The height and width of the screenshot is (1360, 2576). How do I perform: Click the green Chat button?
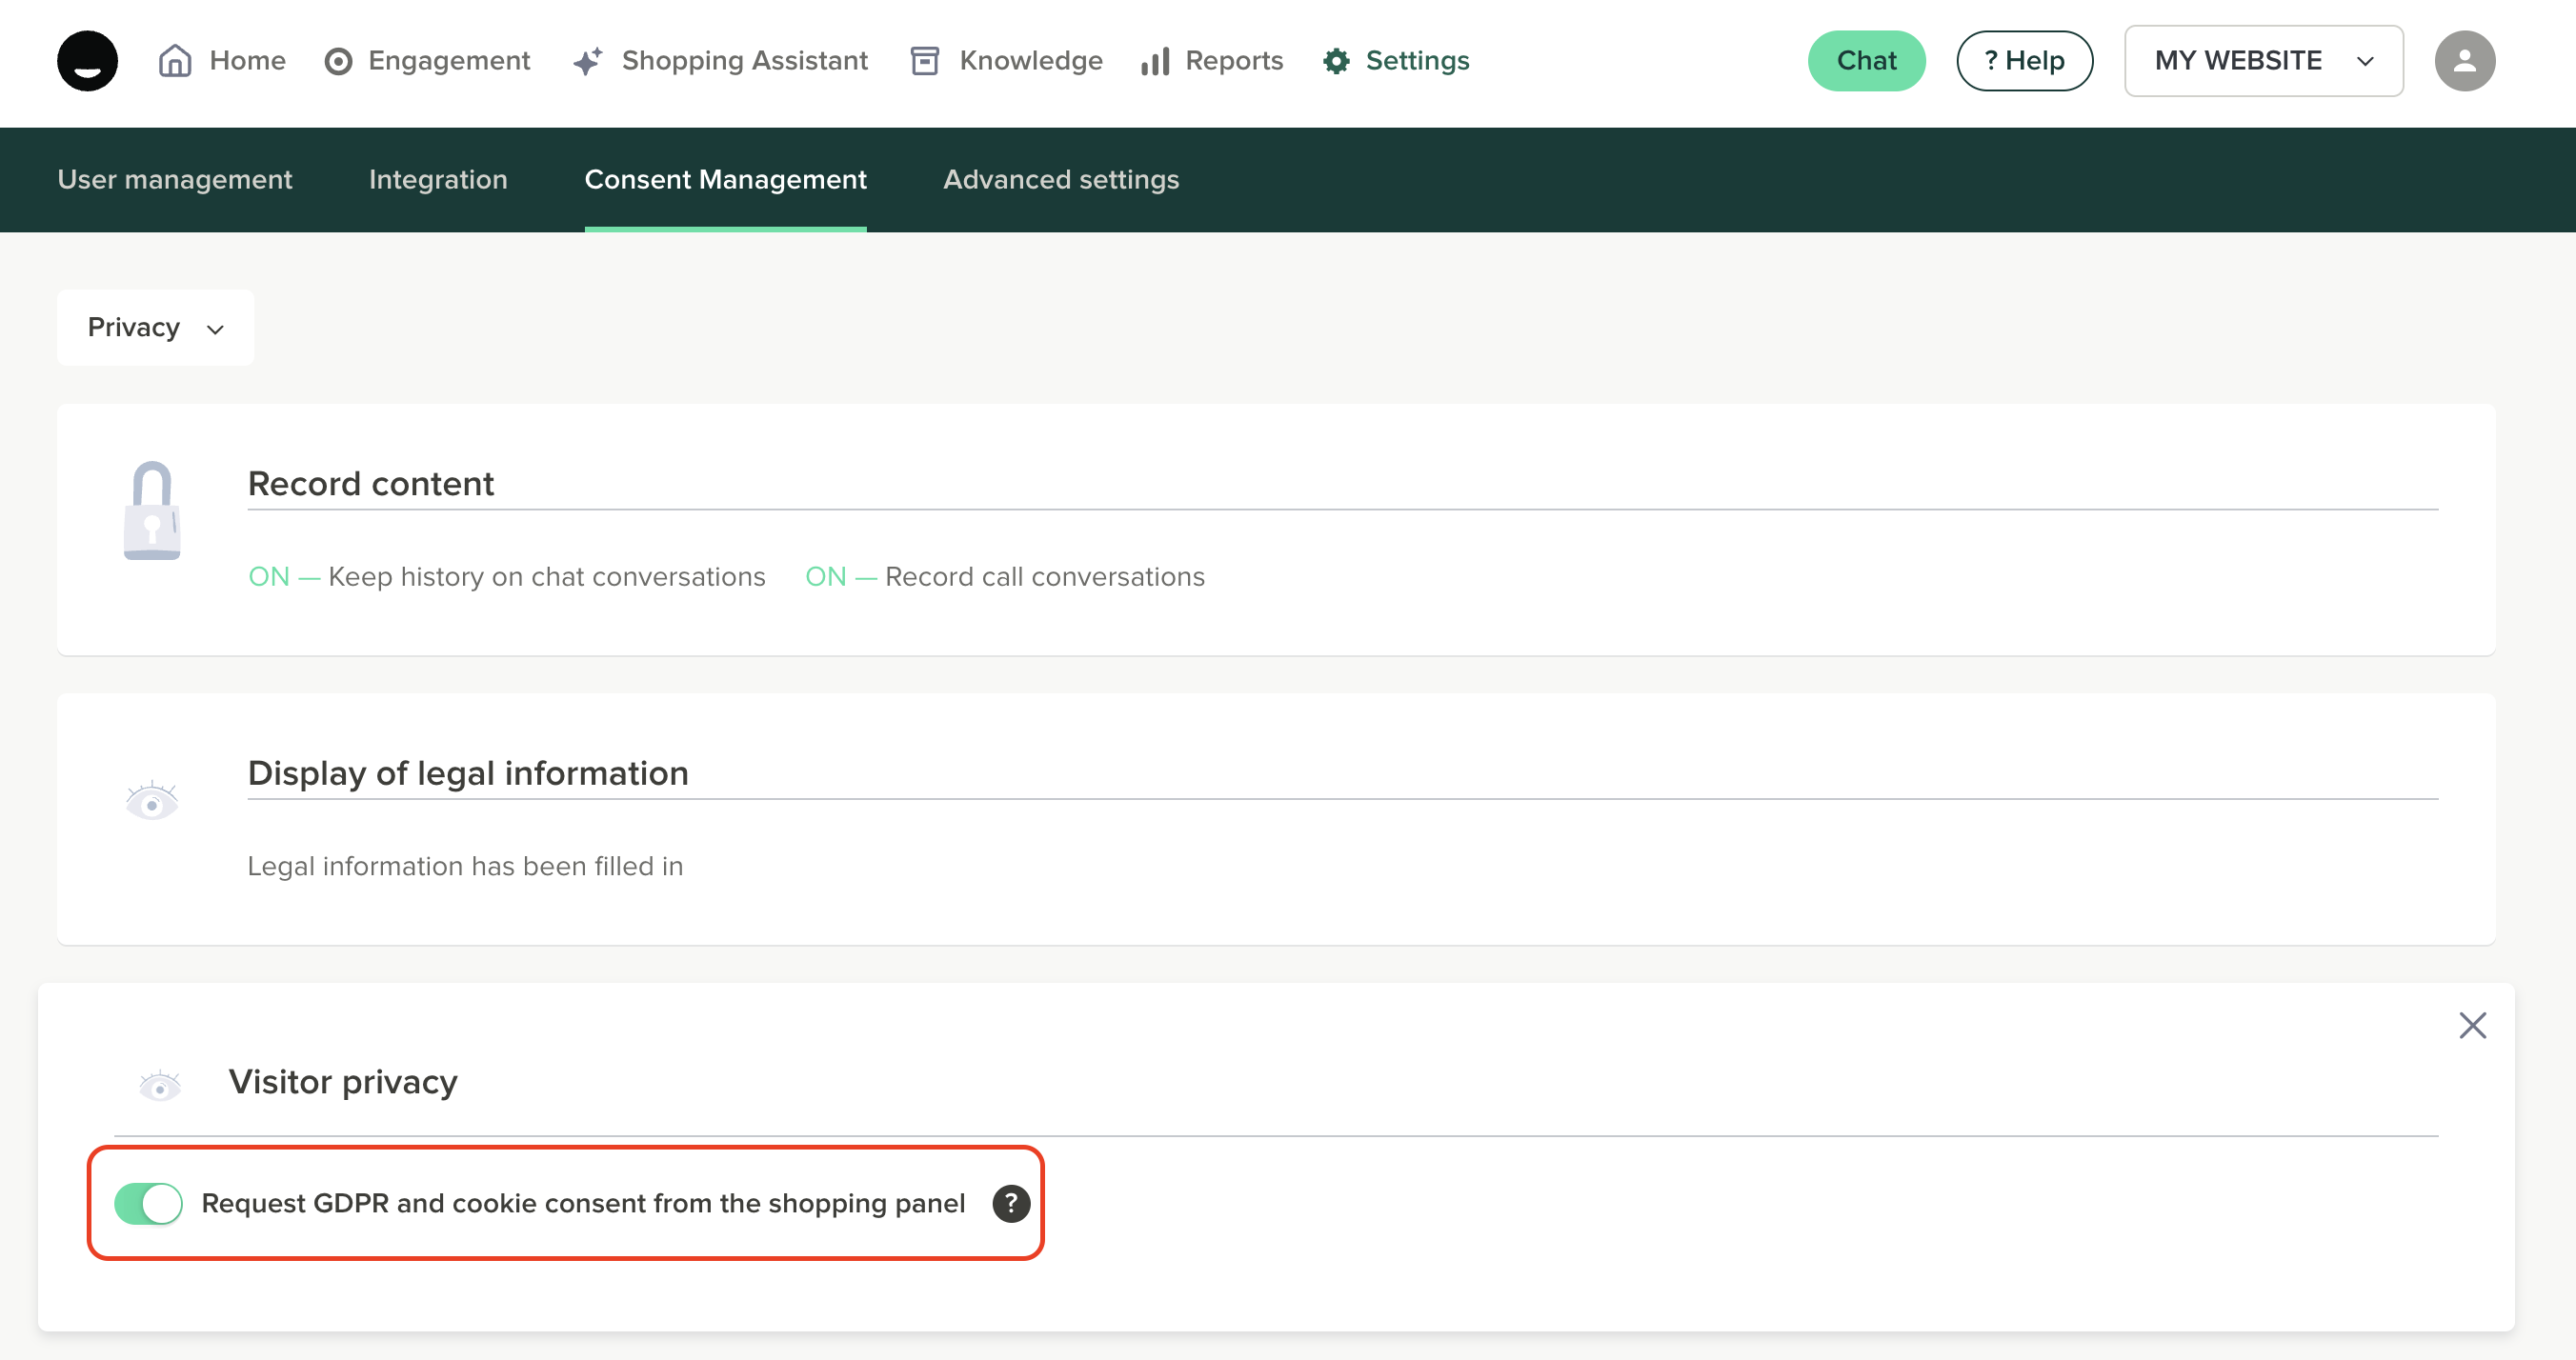[x=1865, y=61]
